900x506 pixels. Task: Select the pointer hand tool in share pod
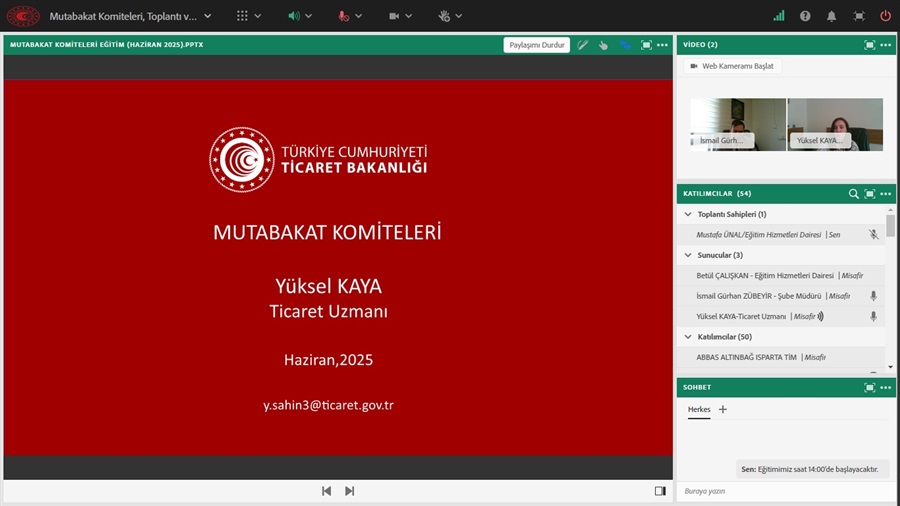(x=603, y=45)
